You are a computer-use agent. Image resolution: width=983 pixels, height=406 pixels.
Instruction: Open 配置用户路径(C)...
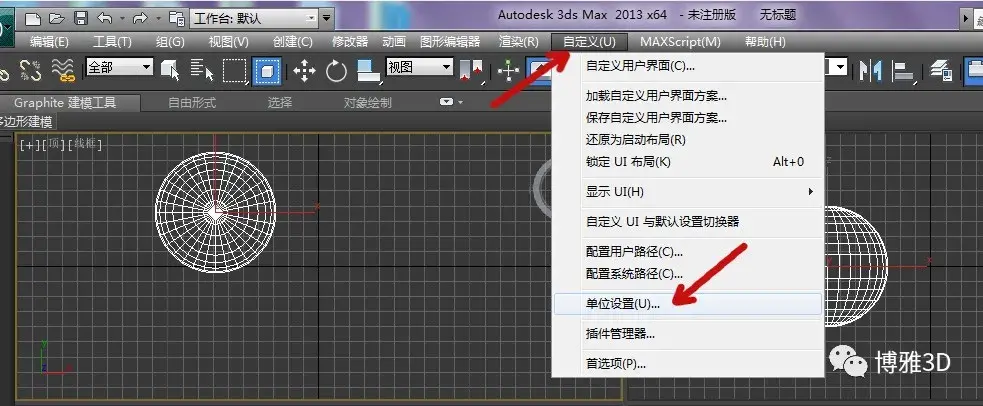pos(687,252)
